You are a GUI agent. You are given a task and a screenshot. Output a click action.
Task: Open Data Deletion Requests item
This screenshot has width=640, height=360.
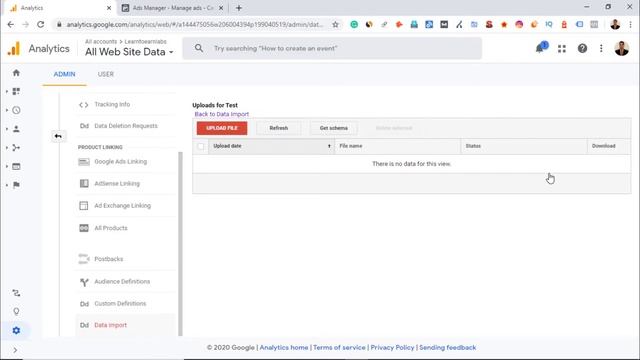pos(126,126)
